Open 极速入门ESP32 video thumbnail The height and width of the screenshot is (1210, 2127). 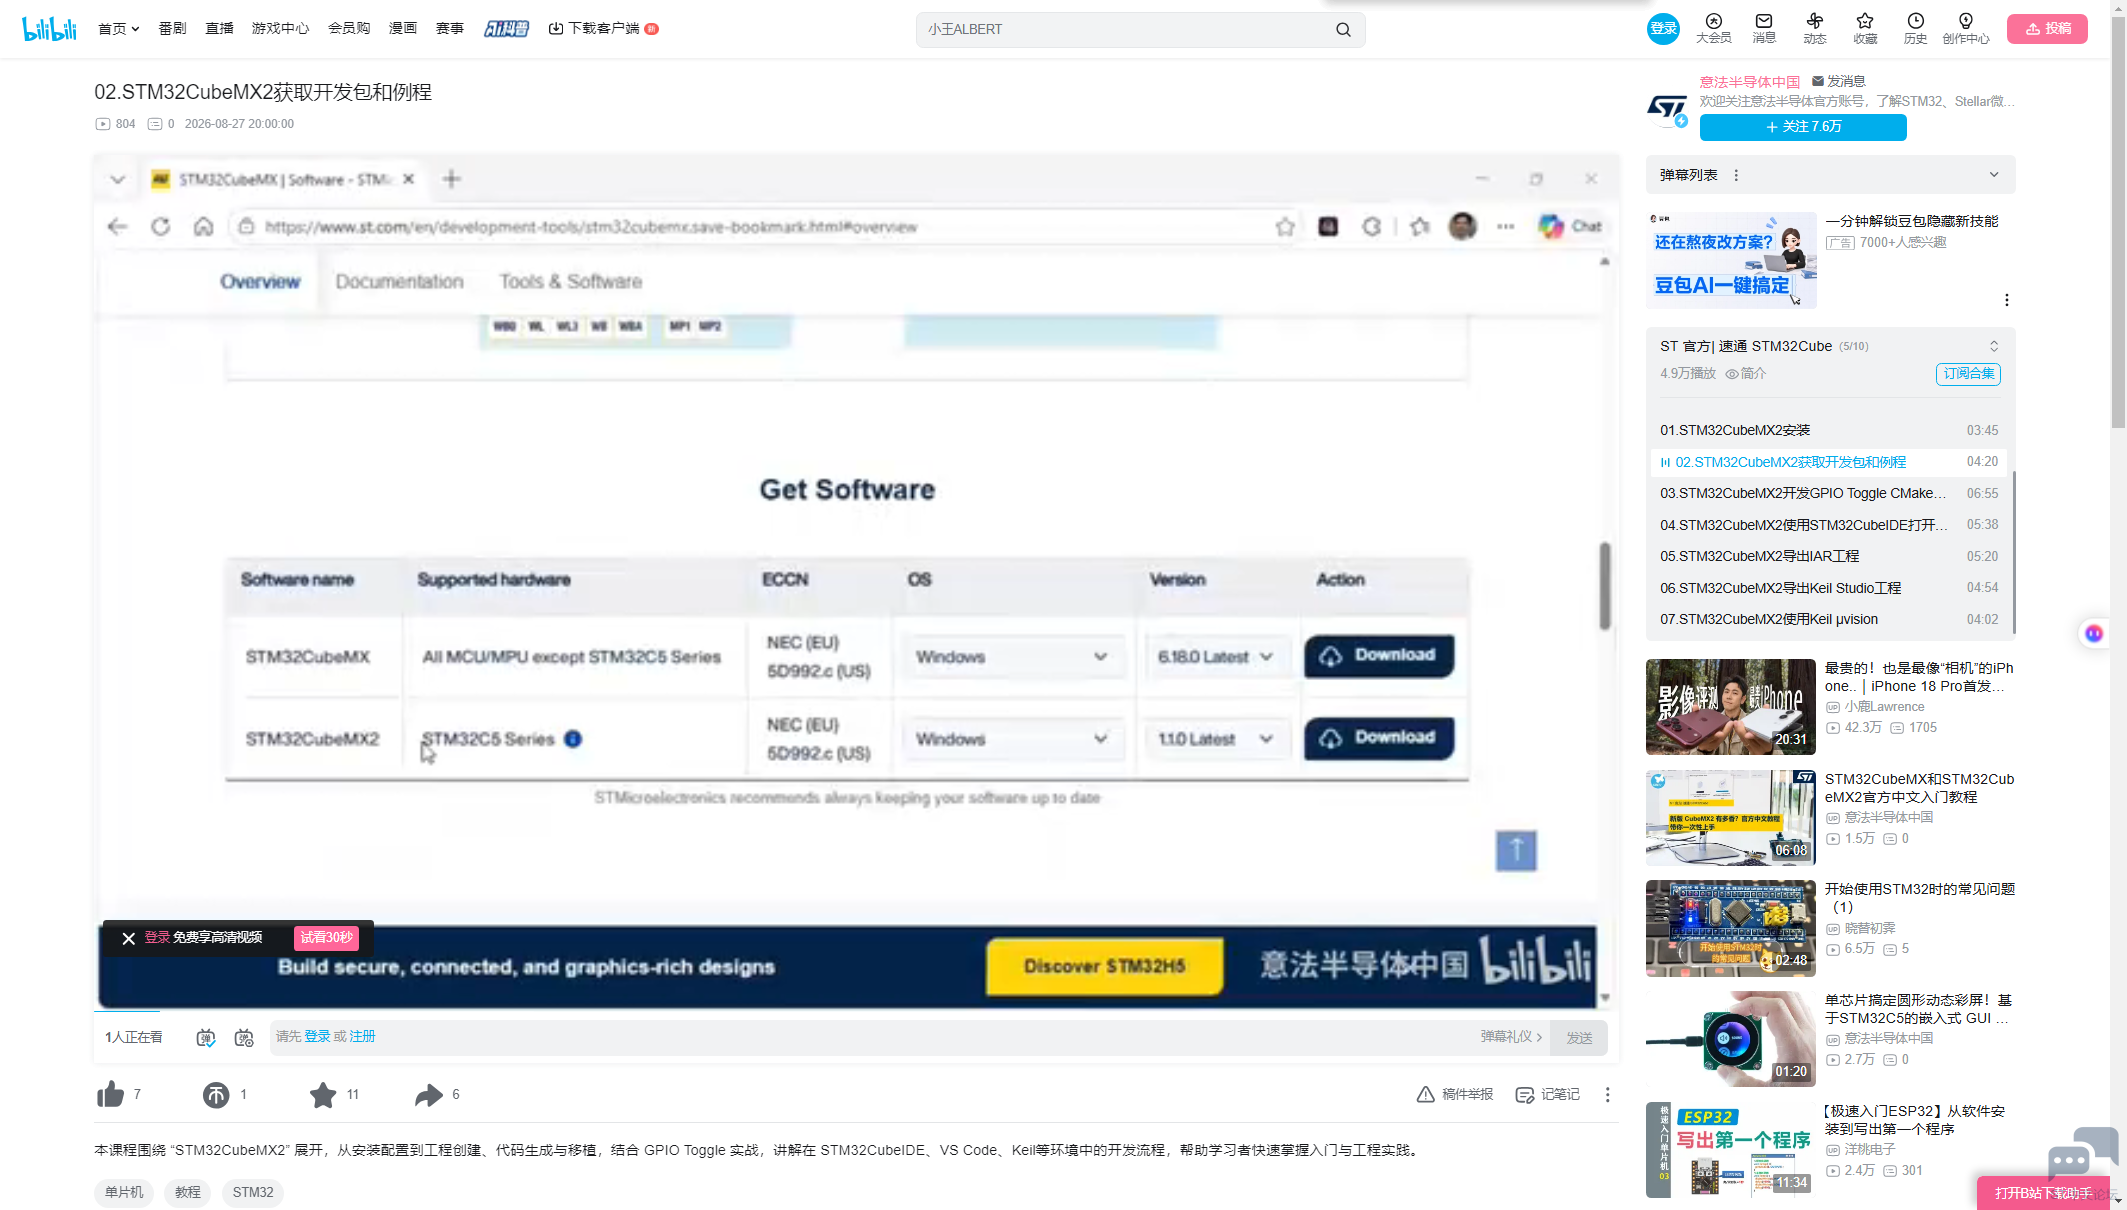click(1730, 1149)
